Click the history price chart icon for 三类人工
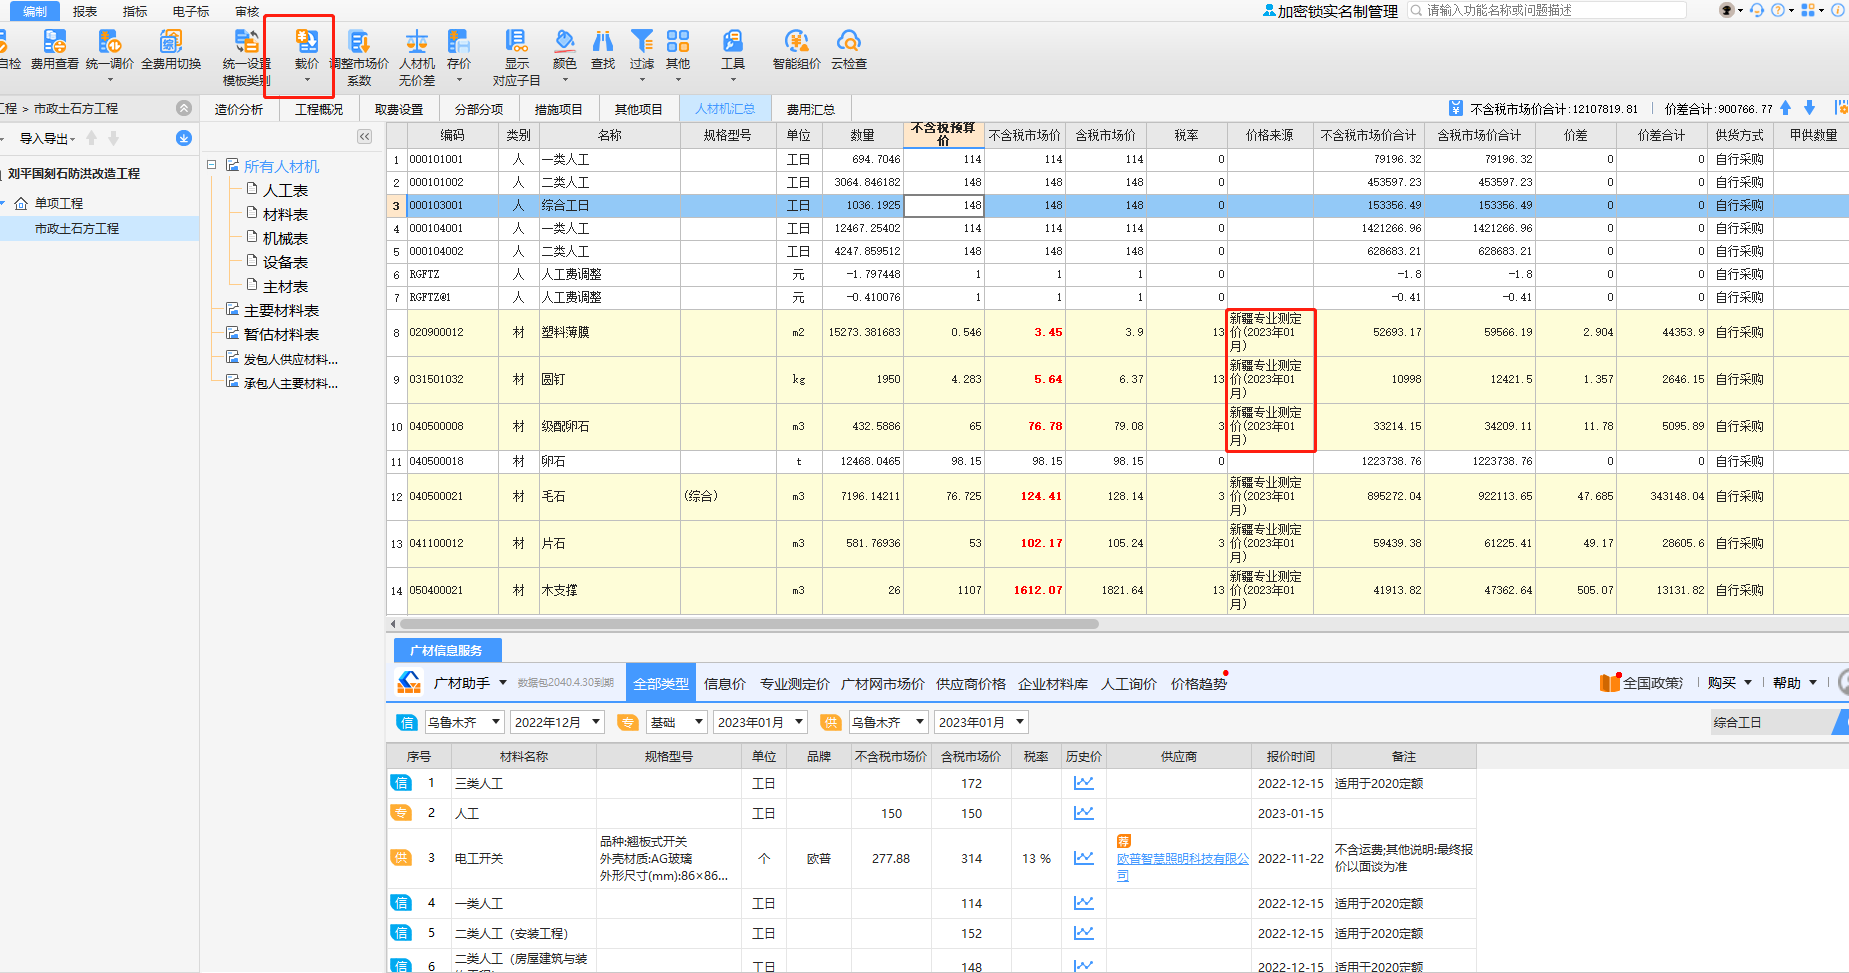The width and height of the screenshot is (1849, 973). pos(1083,783)
